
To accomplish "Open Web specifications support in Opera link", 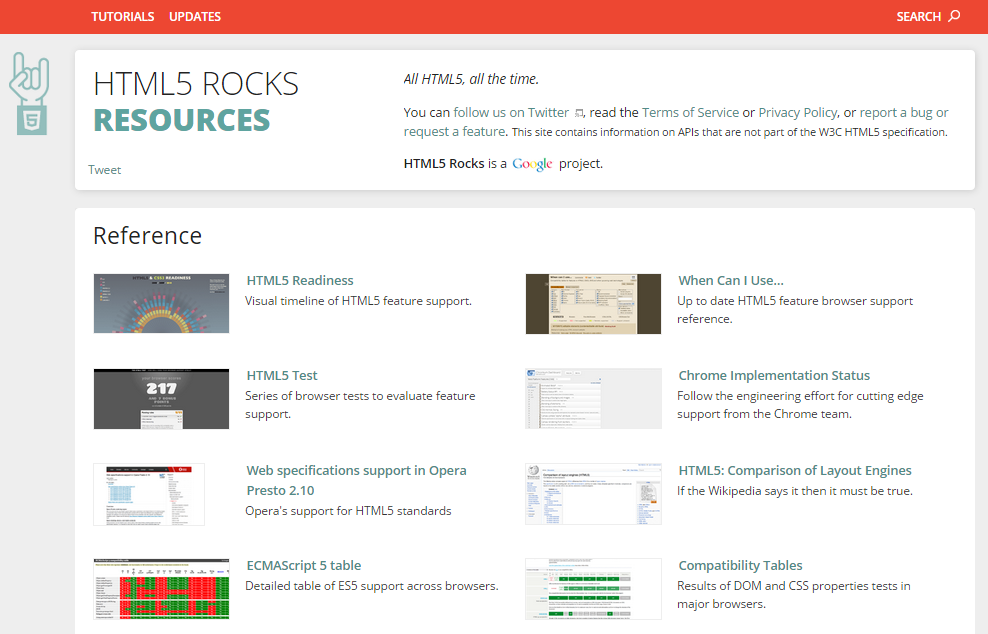I will point(356,480).
